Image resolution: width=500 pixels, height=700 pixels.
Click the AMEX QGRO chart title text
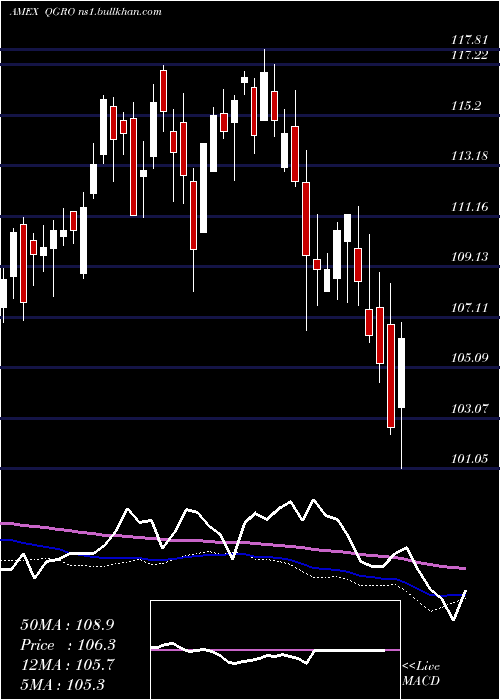pyautogui.click(x=85, y=12)
